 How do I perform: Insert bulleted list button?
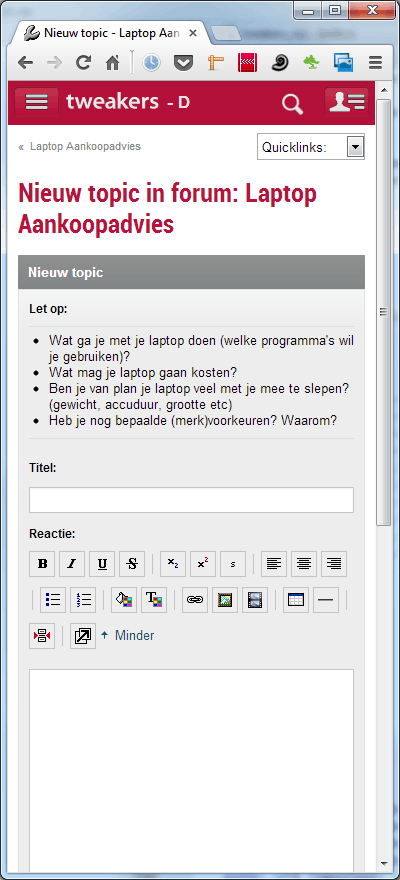(x=53, y=600)
